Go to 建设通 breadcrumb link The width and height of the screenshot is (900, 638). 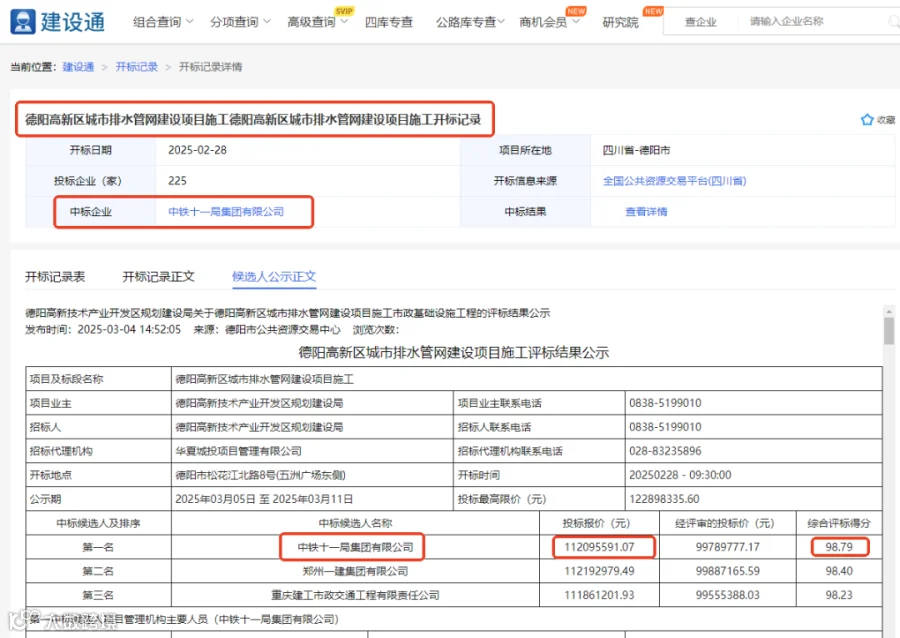point(78,67)
